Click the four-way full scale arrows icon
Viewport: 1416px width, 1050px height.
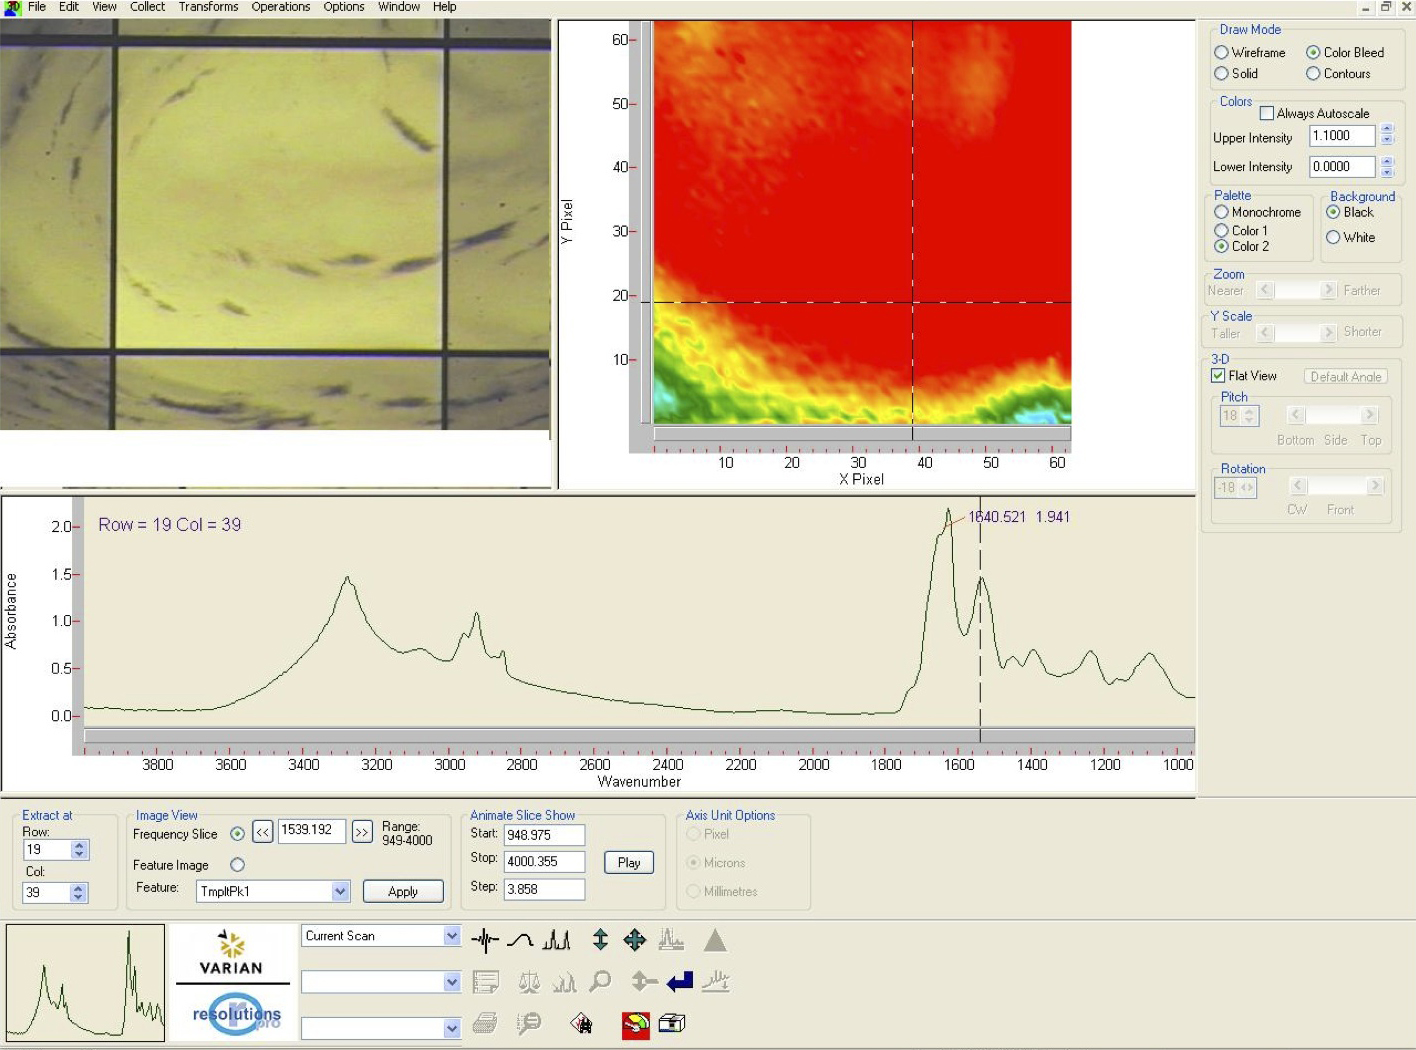(635, 940)
